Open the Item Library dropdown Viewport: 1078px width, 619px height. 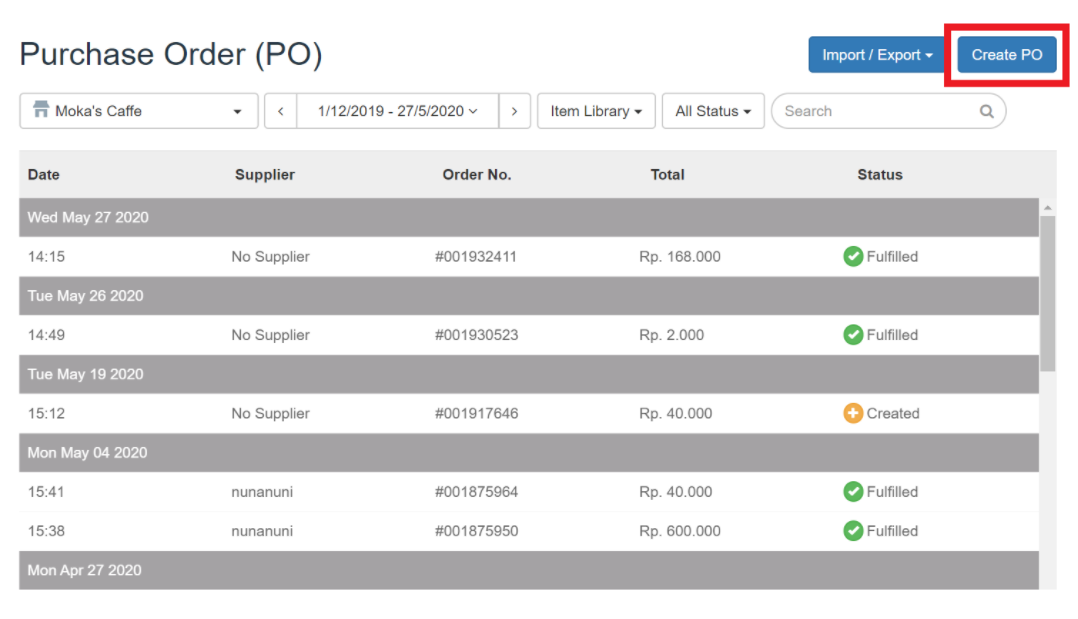[x=596, y=111]
